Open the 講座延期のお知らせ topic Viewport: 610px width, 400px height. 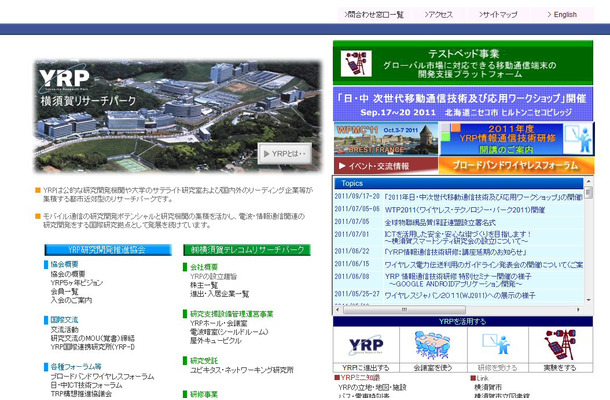455,252
